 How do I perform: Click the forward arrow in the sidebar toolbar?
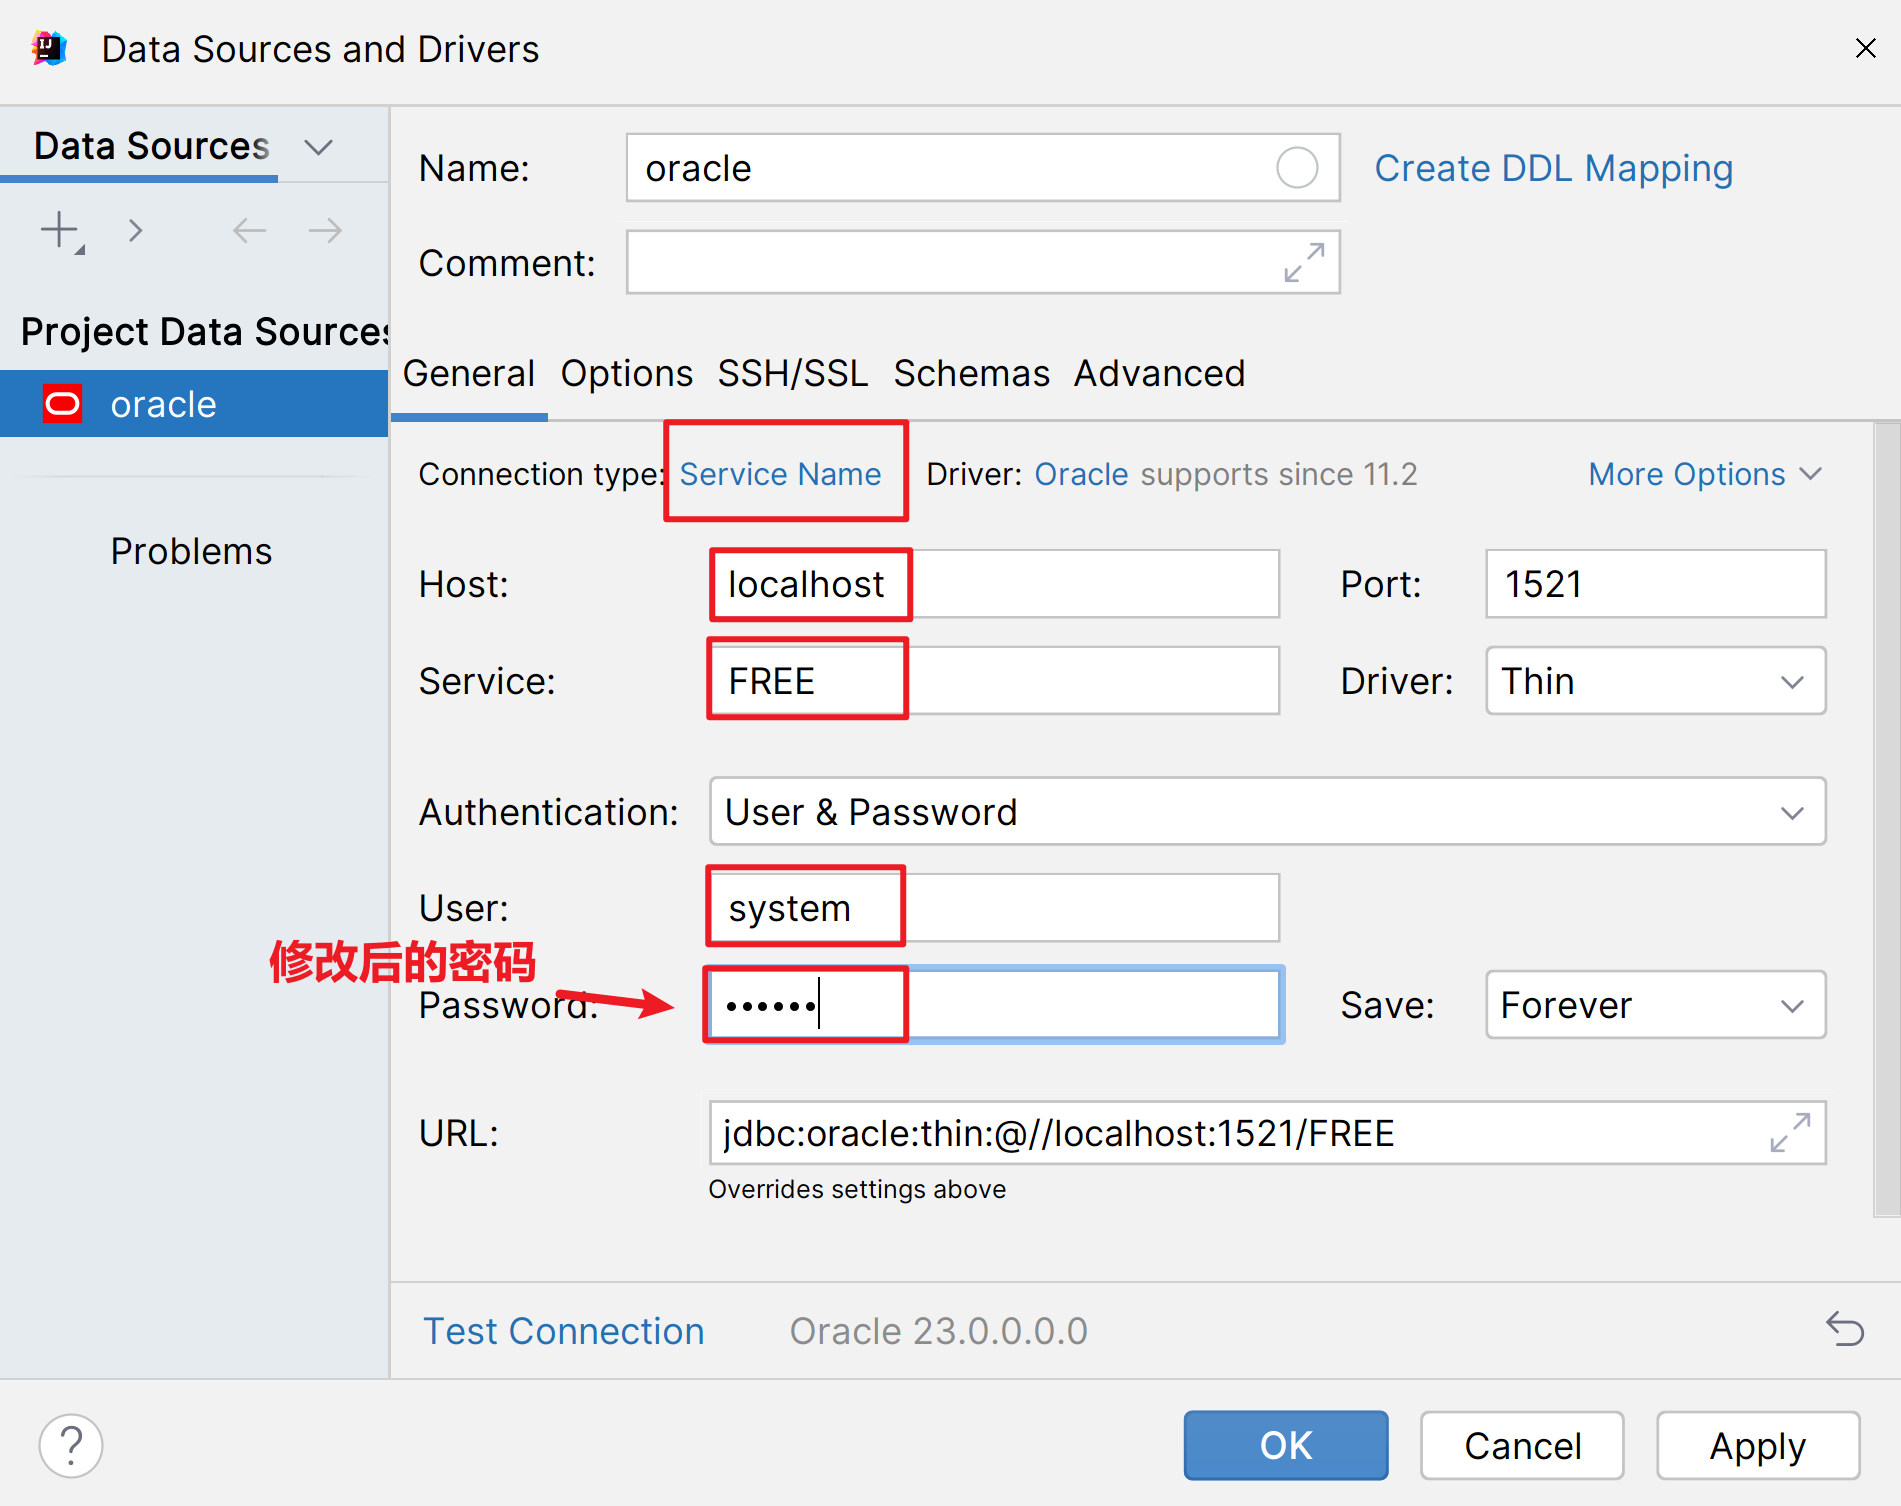point(325,231)
